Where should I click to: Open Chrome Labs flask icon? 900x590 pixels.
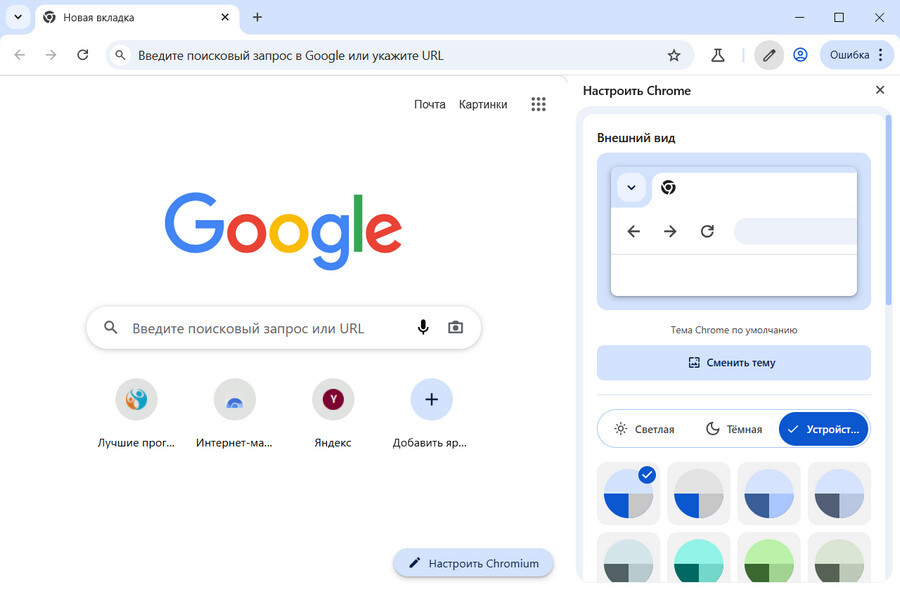coord(717,55)
